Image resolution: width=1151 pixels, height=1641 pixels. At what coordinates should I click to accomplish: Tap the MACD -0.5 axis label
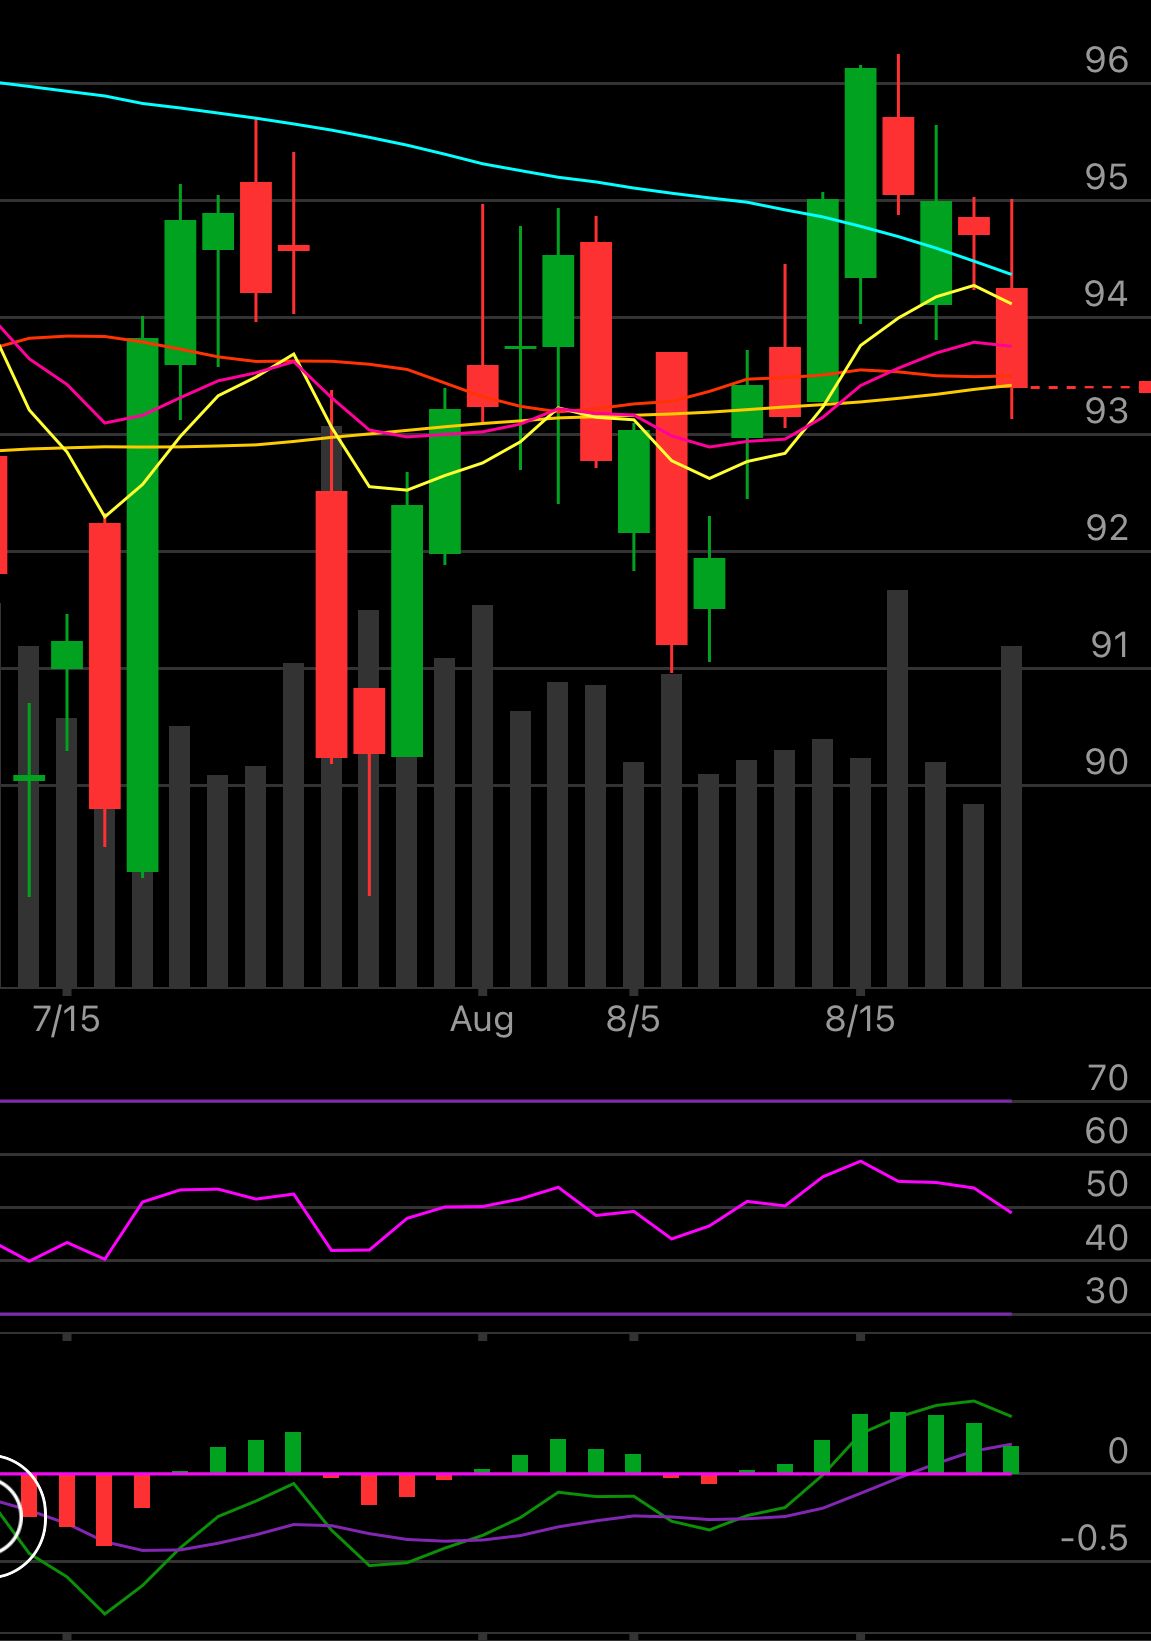coord(1094,1538)
